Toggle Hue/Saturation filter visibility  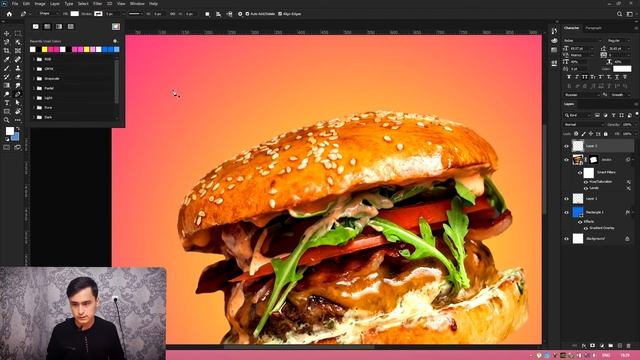[x=586, y=182]
